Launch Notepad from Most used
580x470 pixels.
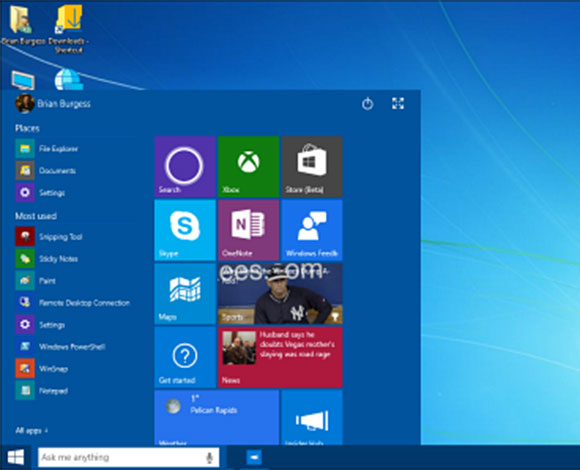(x=42, y=391)
